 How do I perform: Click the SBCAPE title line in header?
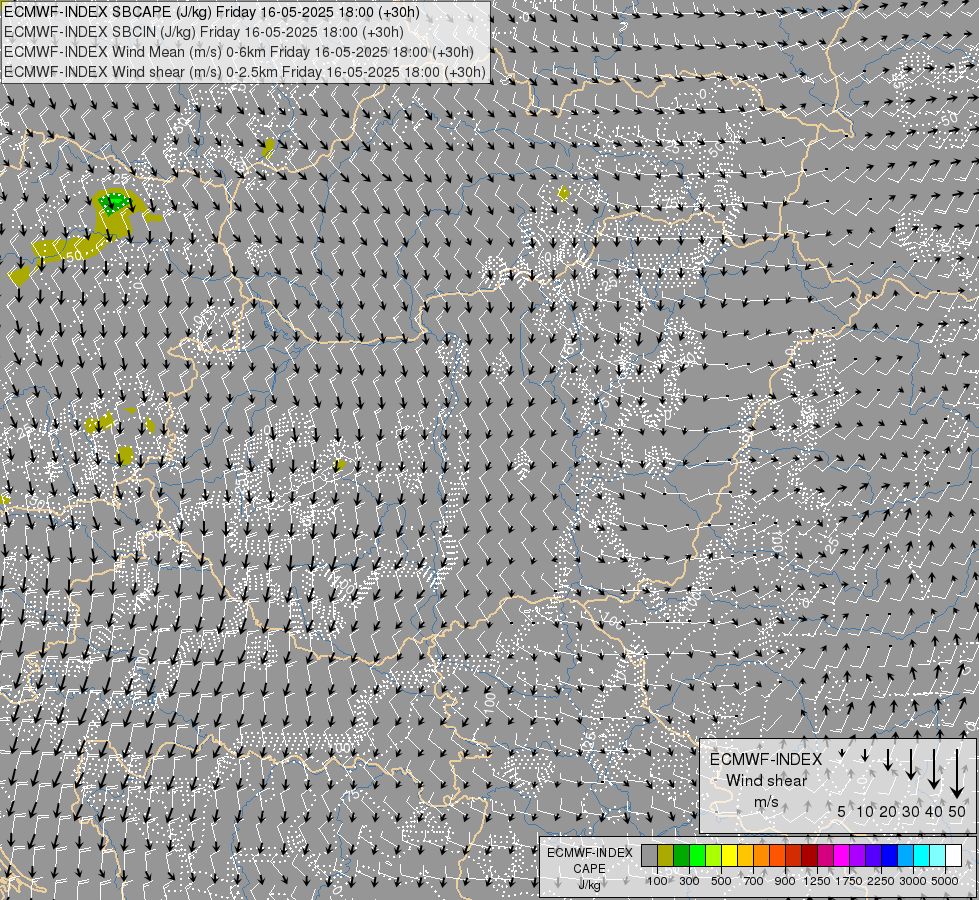coord(212,12)
